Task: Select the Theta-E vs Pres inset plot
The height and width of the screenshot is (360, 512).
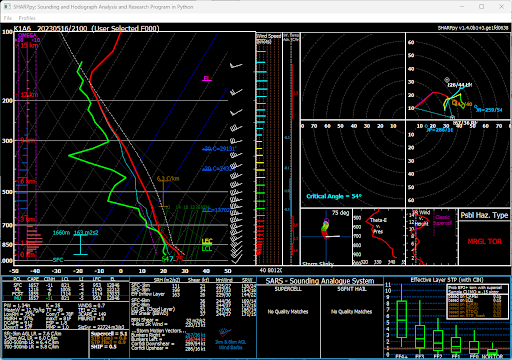Action: [379, 237]
